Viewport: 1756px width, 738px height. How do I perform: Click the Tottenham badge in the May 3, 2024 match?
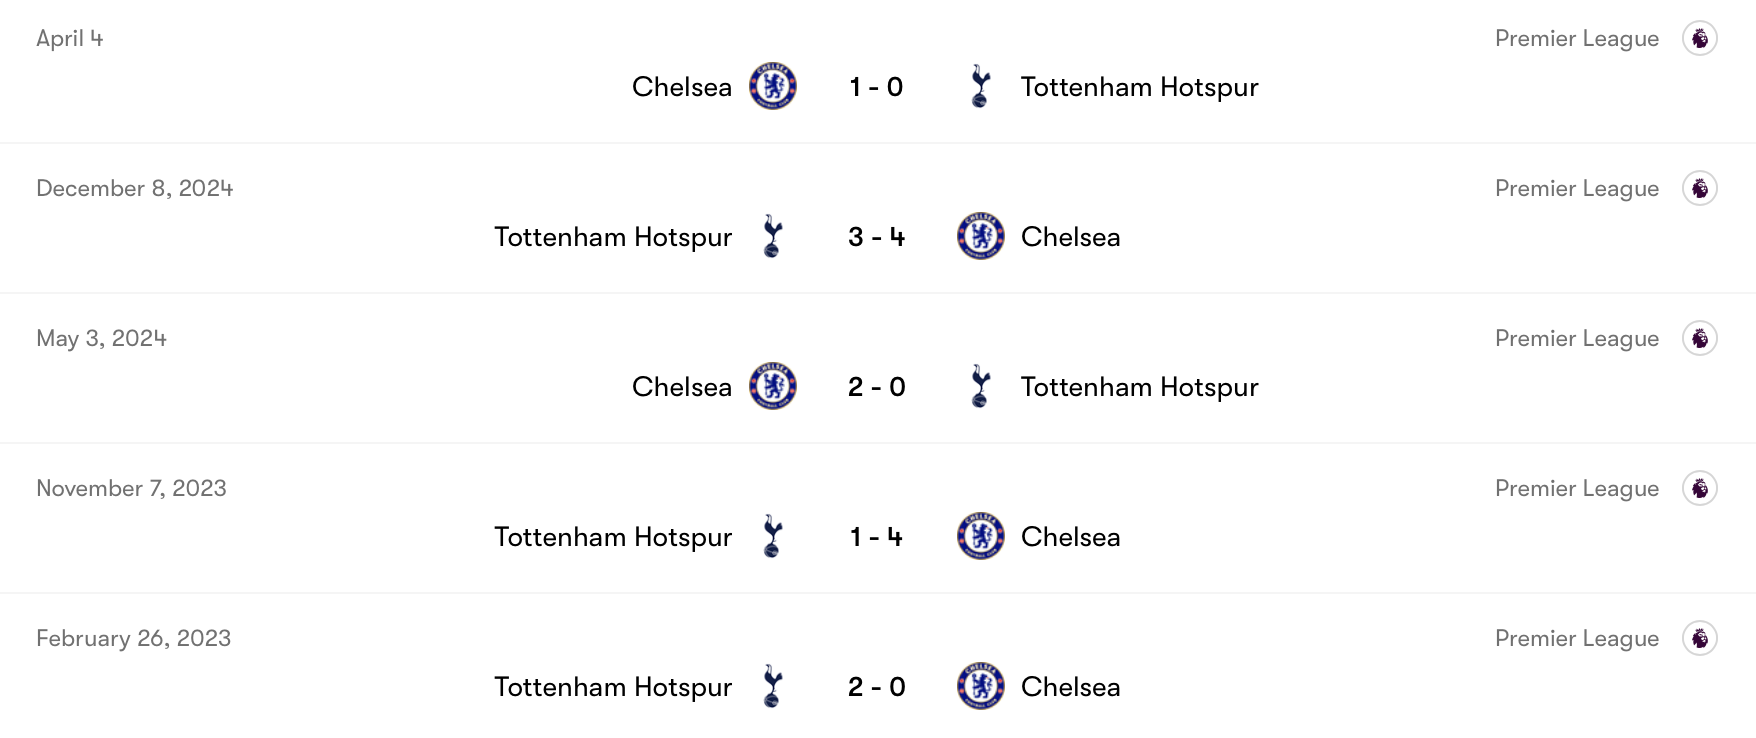979,387
